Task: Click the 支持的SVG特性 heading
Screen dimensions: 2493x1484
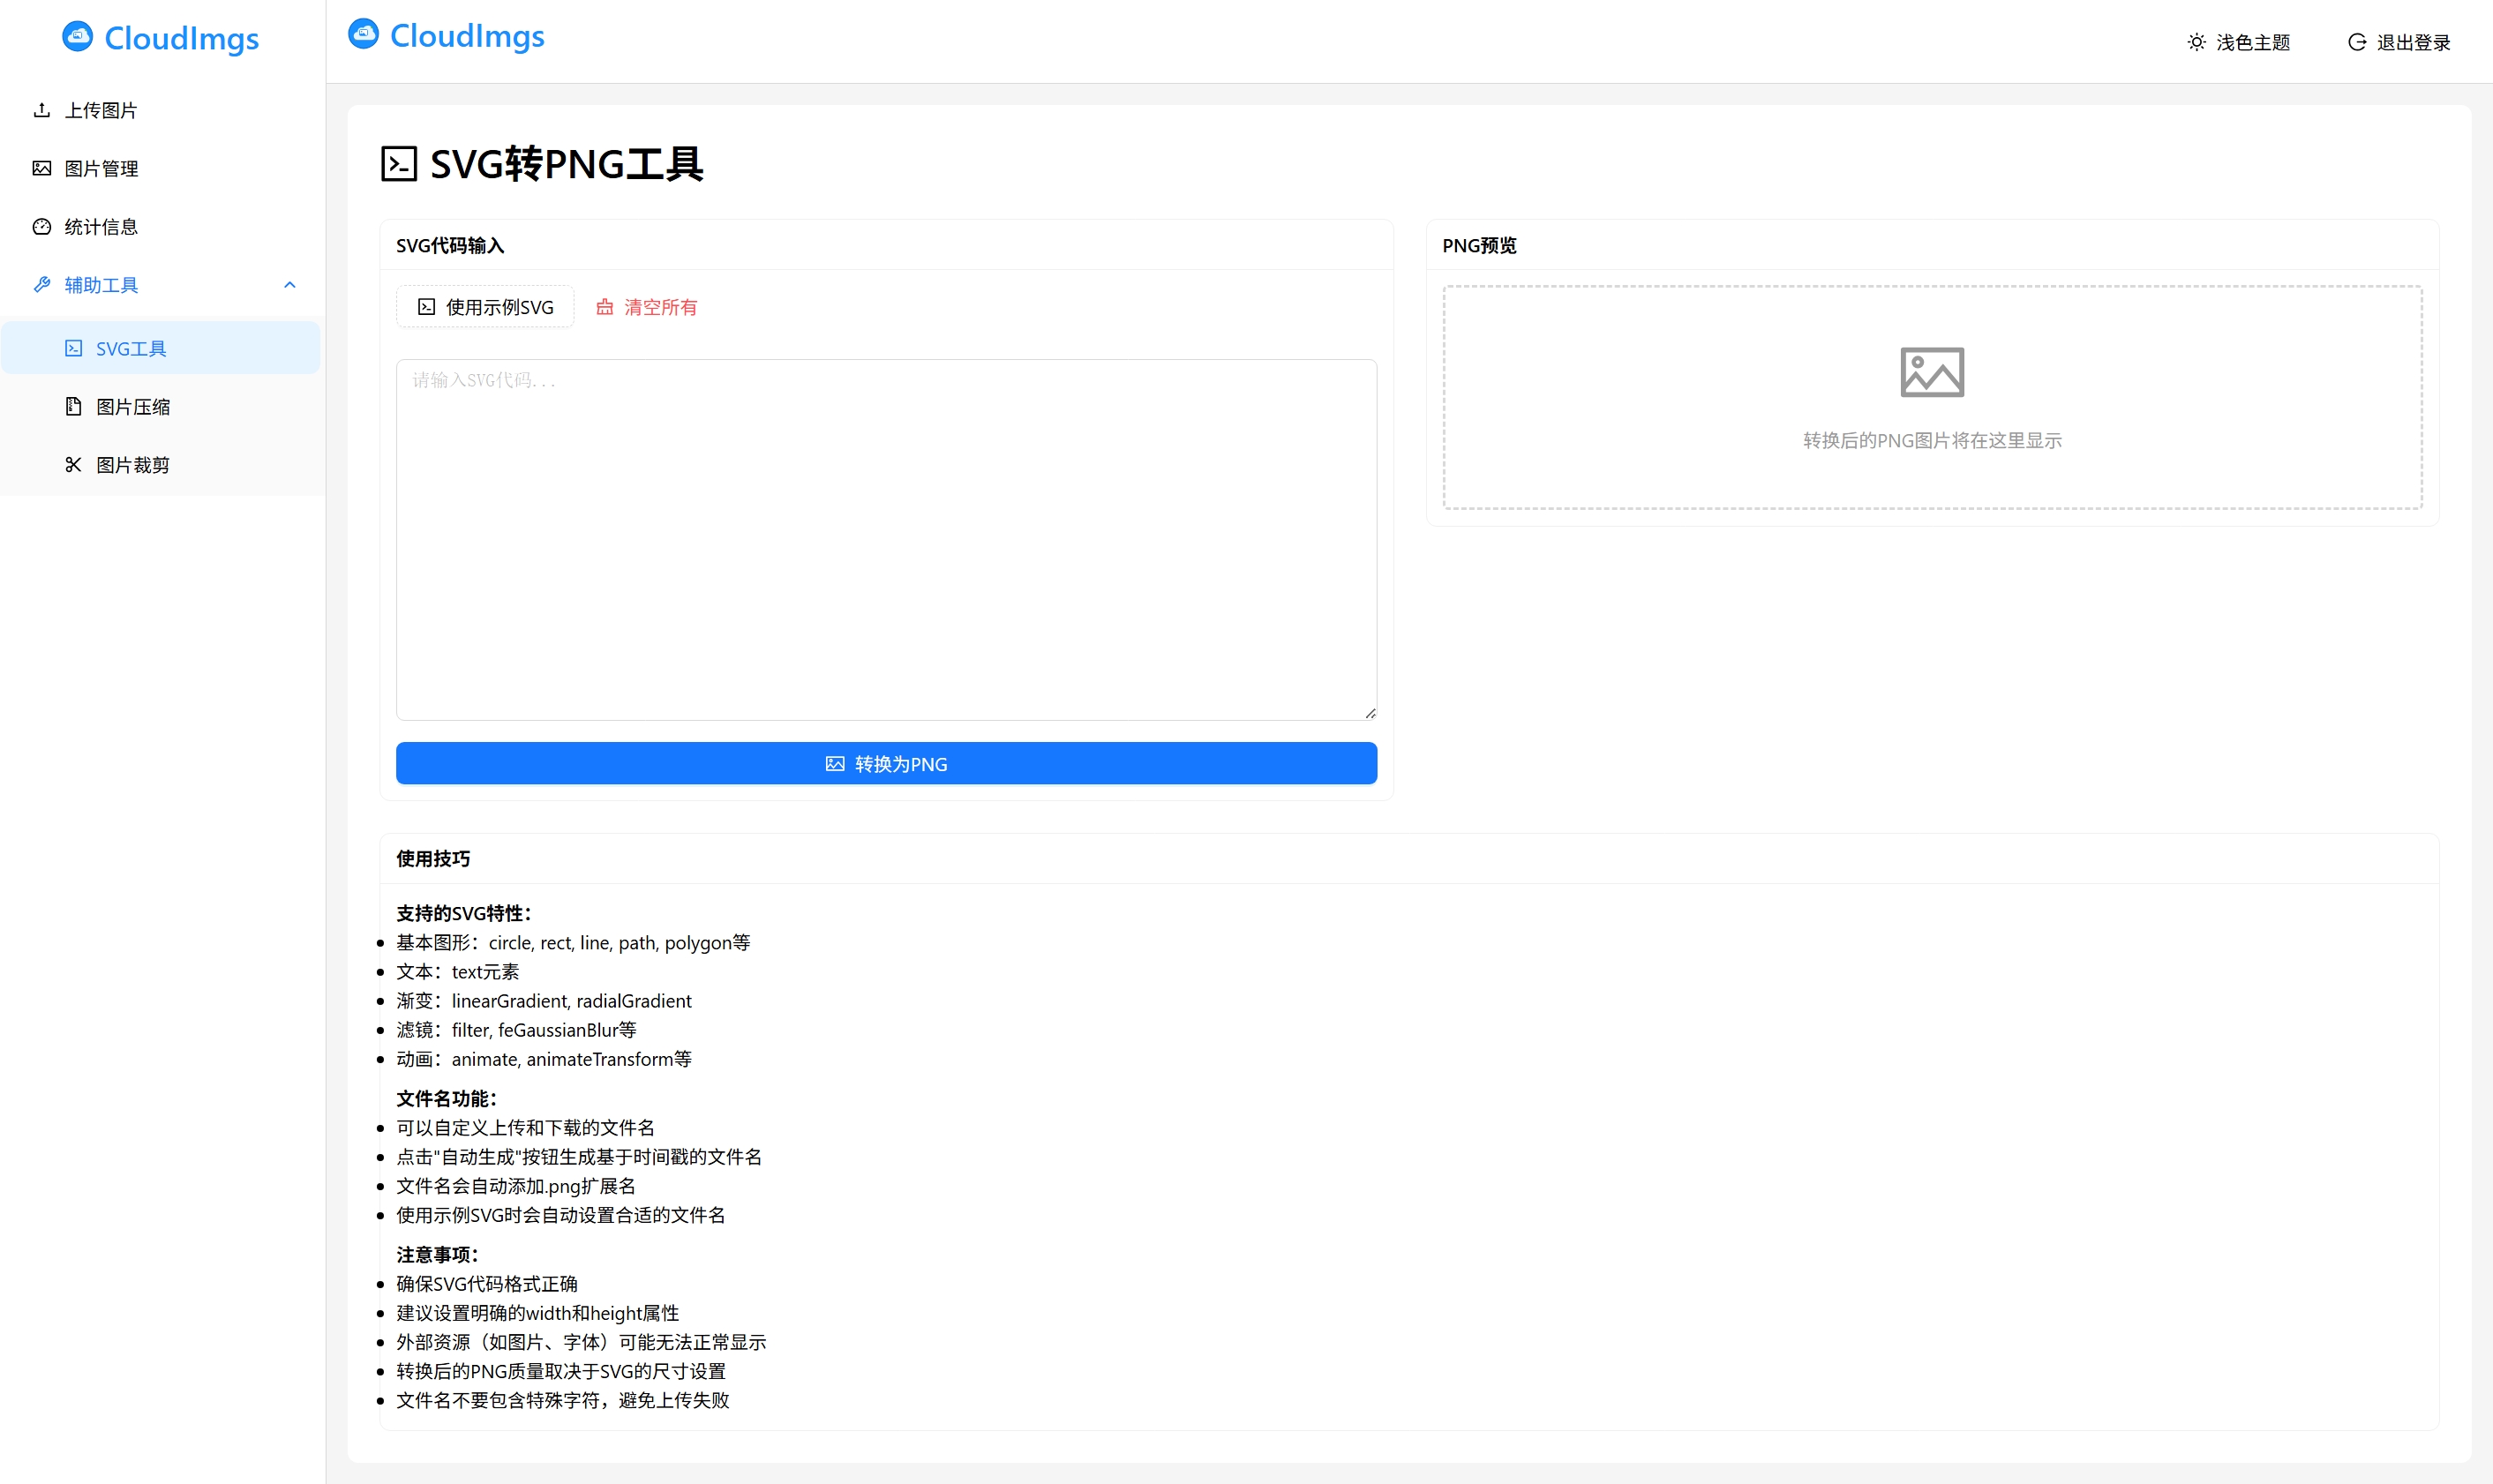Action: click(465, 913)
